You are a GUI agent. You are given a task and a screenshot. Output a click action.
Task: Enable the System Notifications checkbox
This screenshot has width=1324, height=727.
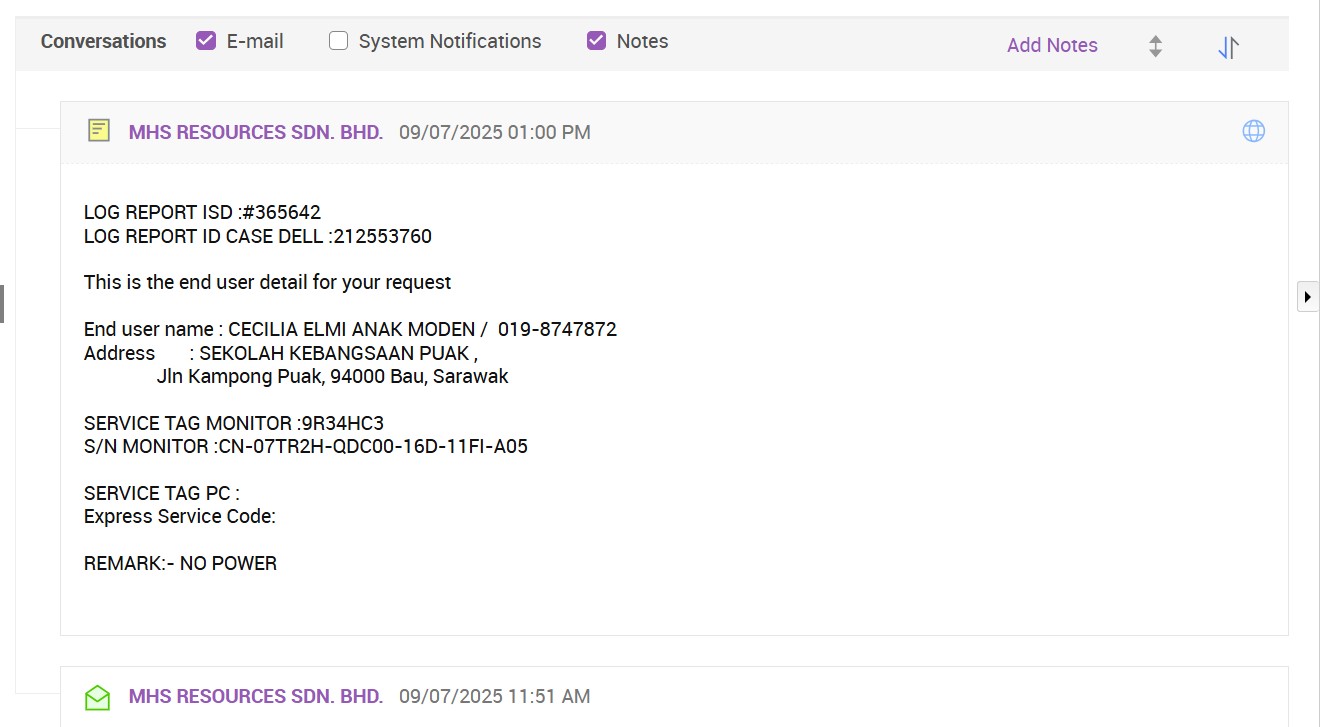click(339, 41)
